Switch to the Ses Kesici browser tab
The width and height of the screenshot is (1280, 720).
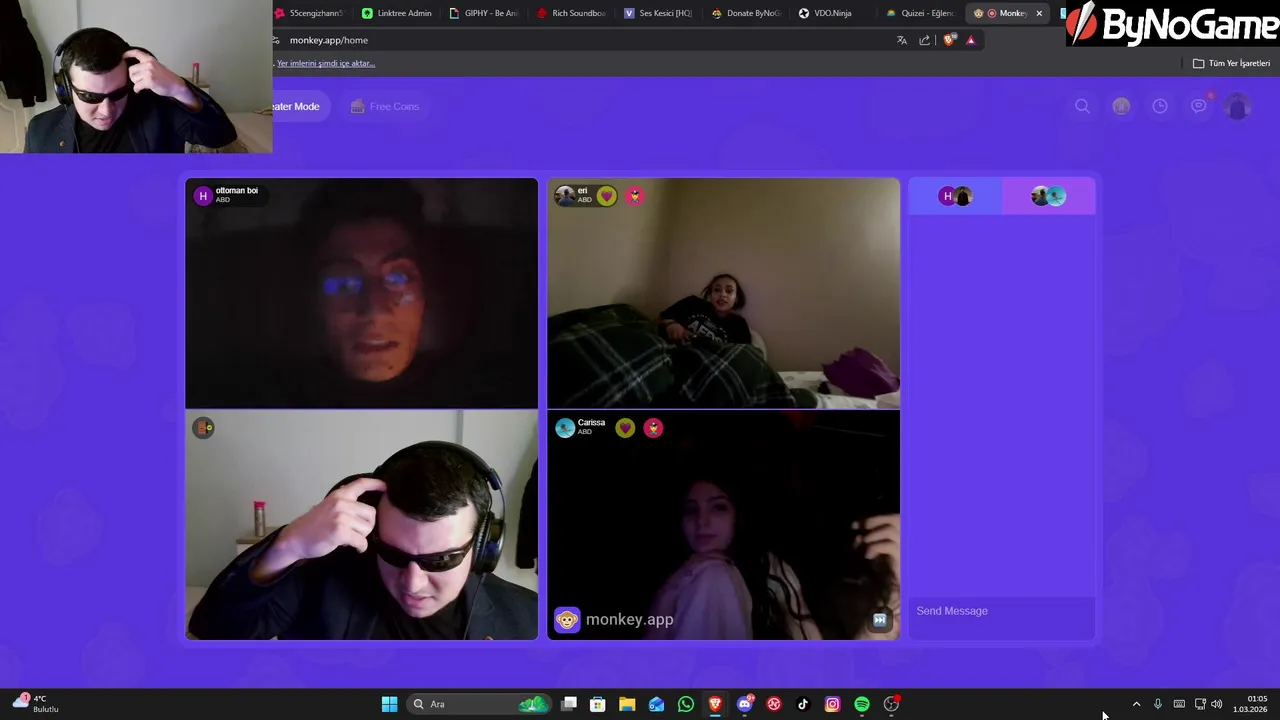click(659, 13)
